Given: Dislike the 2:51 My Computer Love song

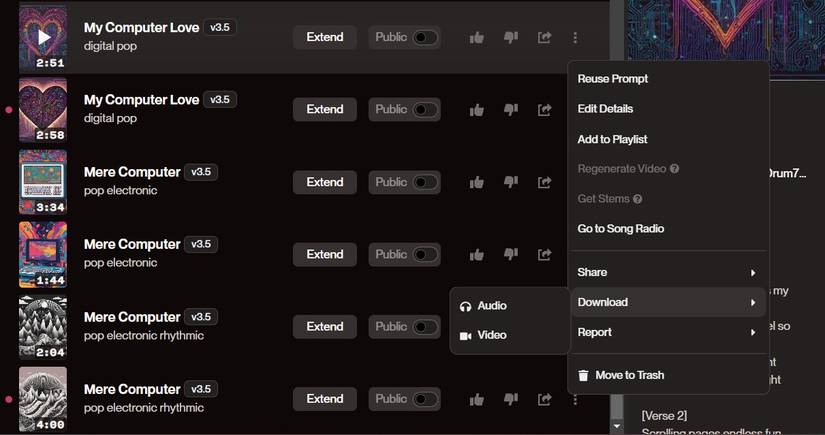Looking at the screenshot, I should click(511, 37).
